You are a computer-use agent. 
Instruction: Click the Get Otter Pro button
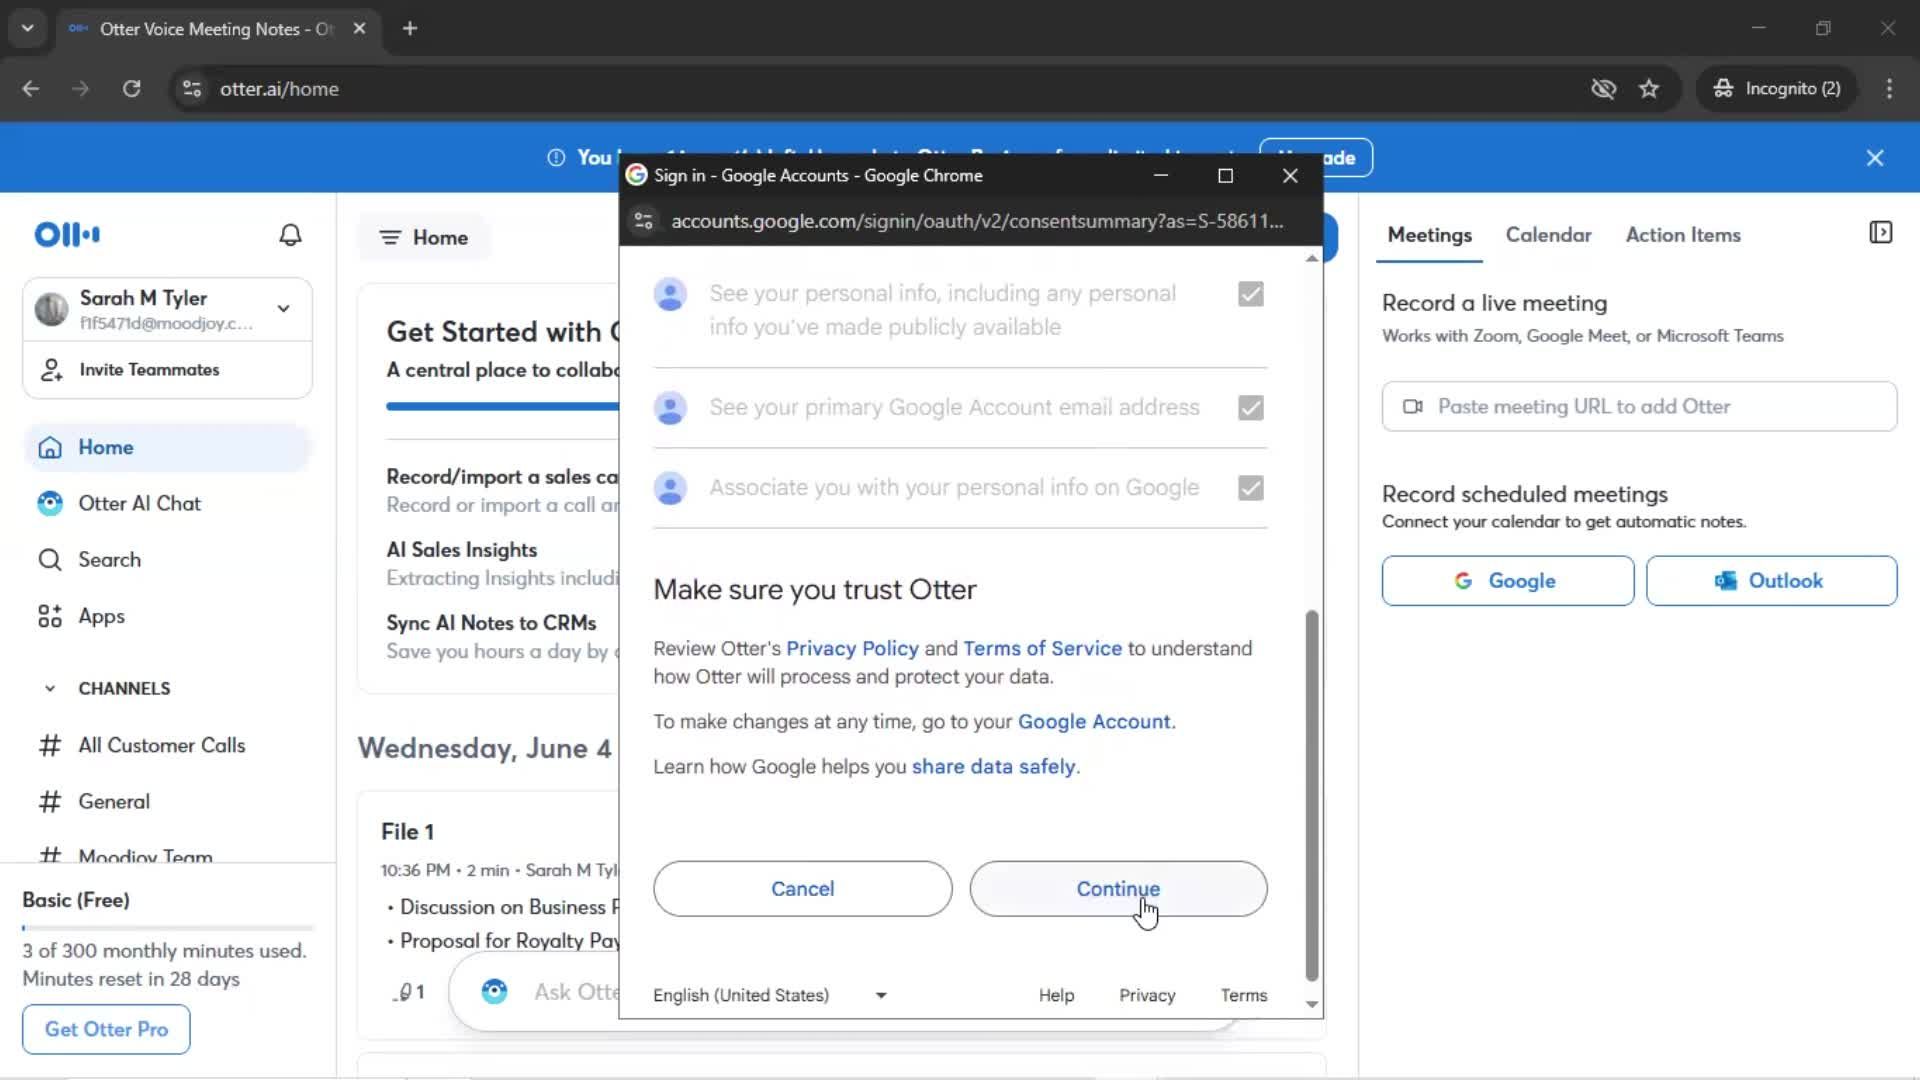point(106,1029)
